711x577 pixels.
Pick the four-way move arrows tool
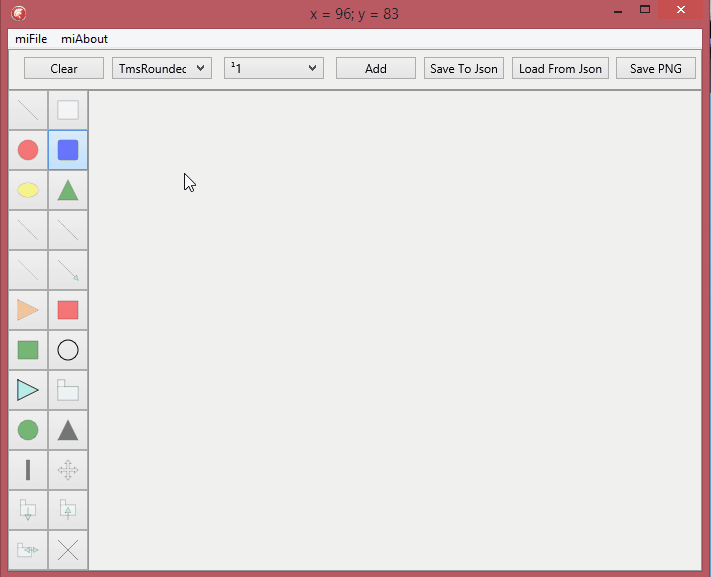68,470
